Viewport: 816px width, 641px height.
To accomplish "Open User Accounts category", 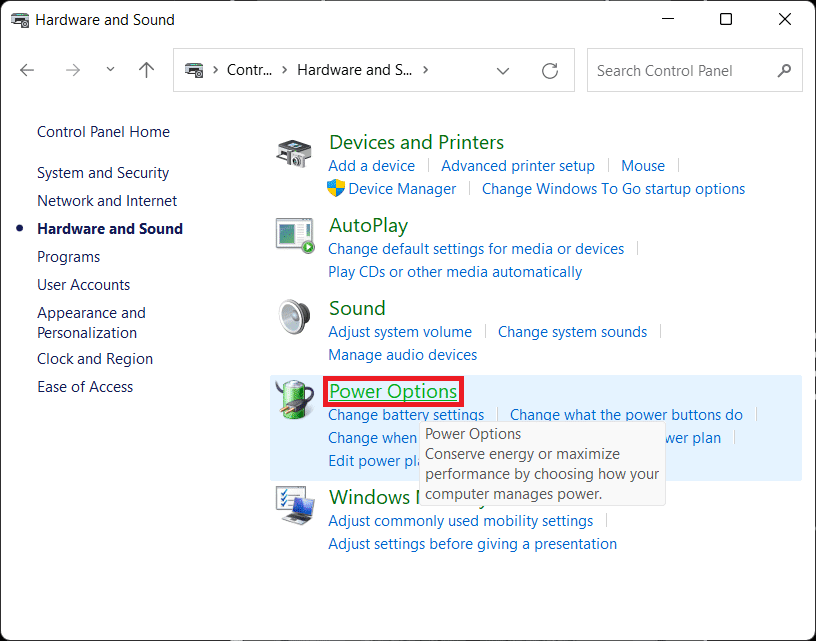I will pos(84,285).
